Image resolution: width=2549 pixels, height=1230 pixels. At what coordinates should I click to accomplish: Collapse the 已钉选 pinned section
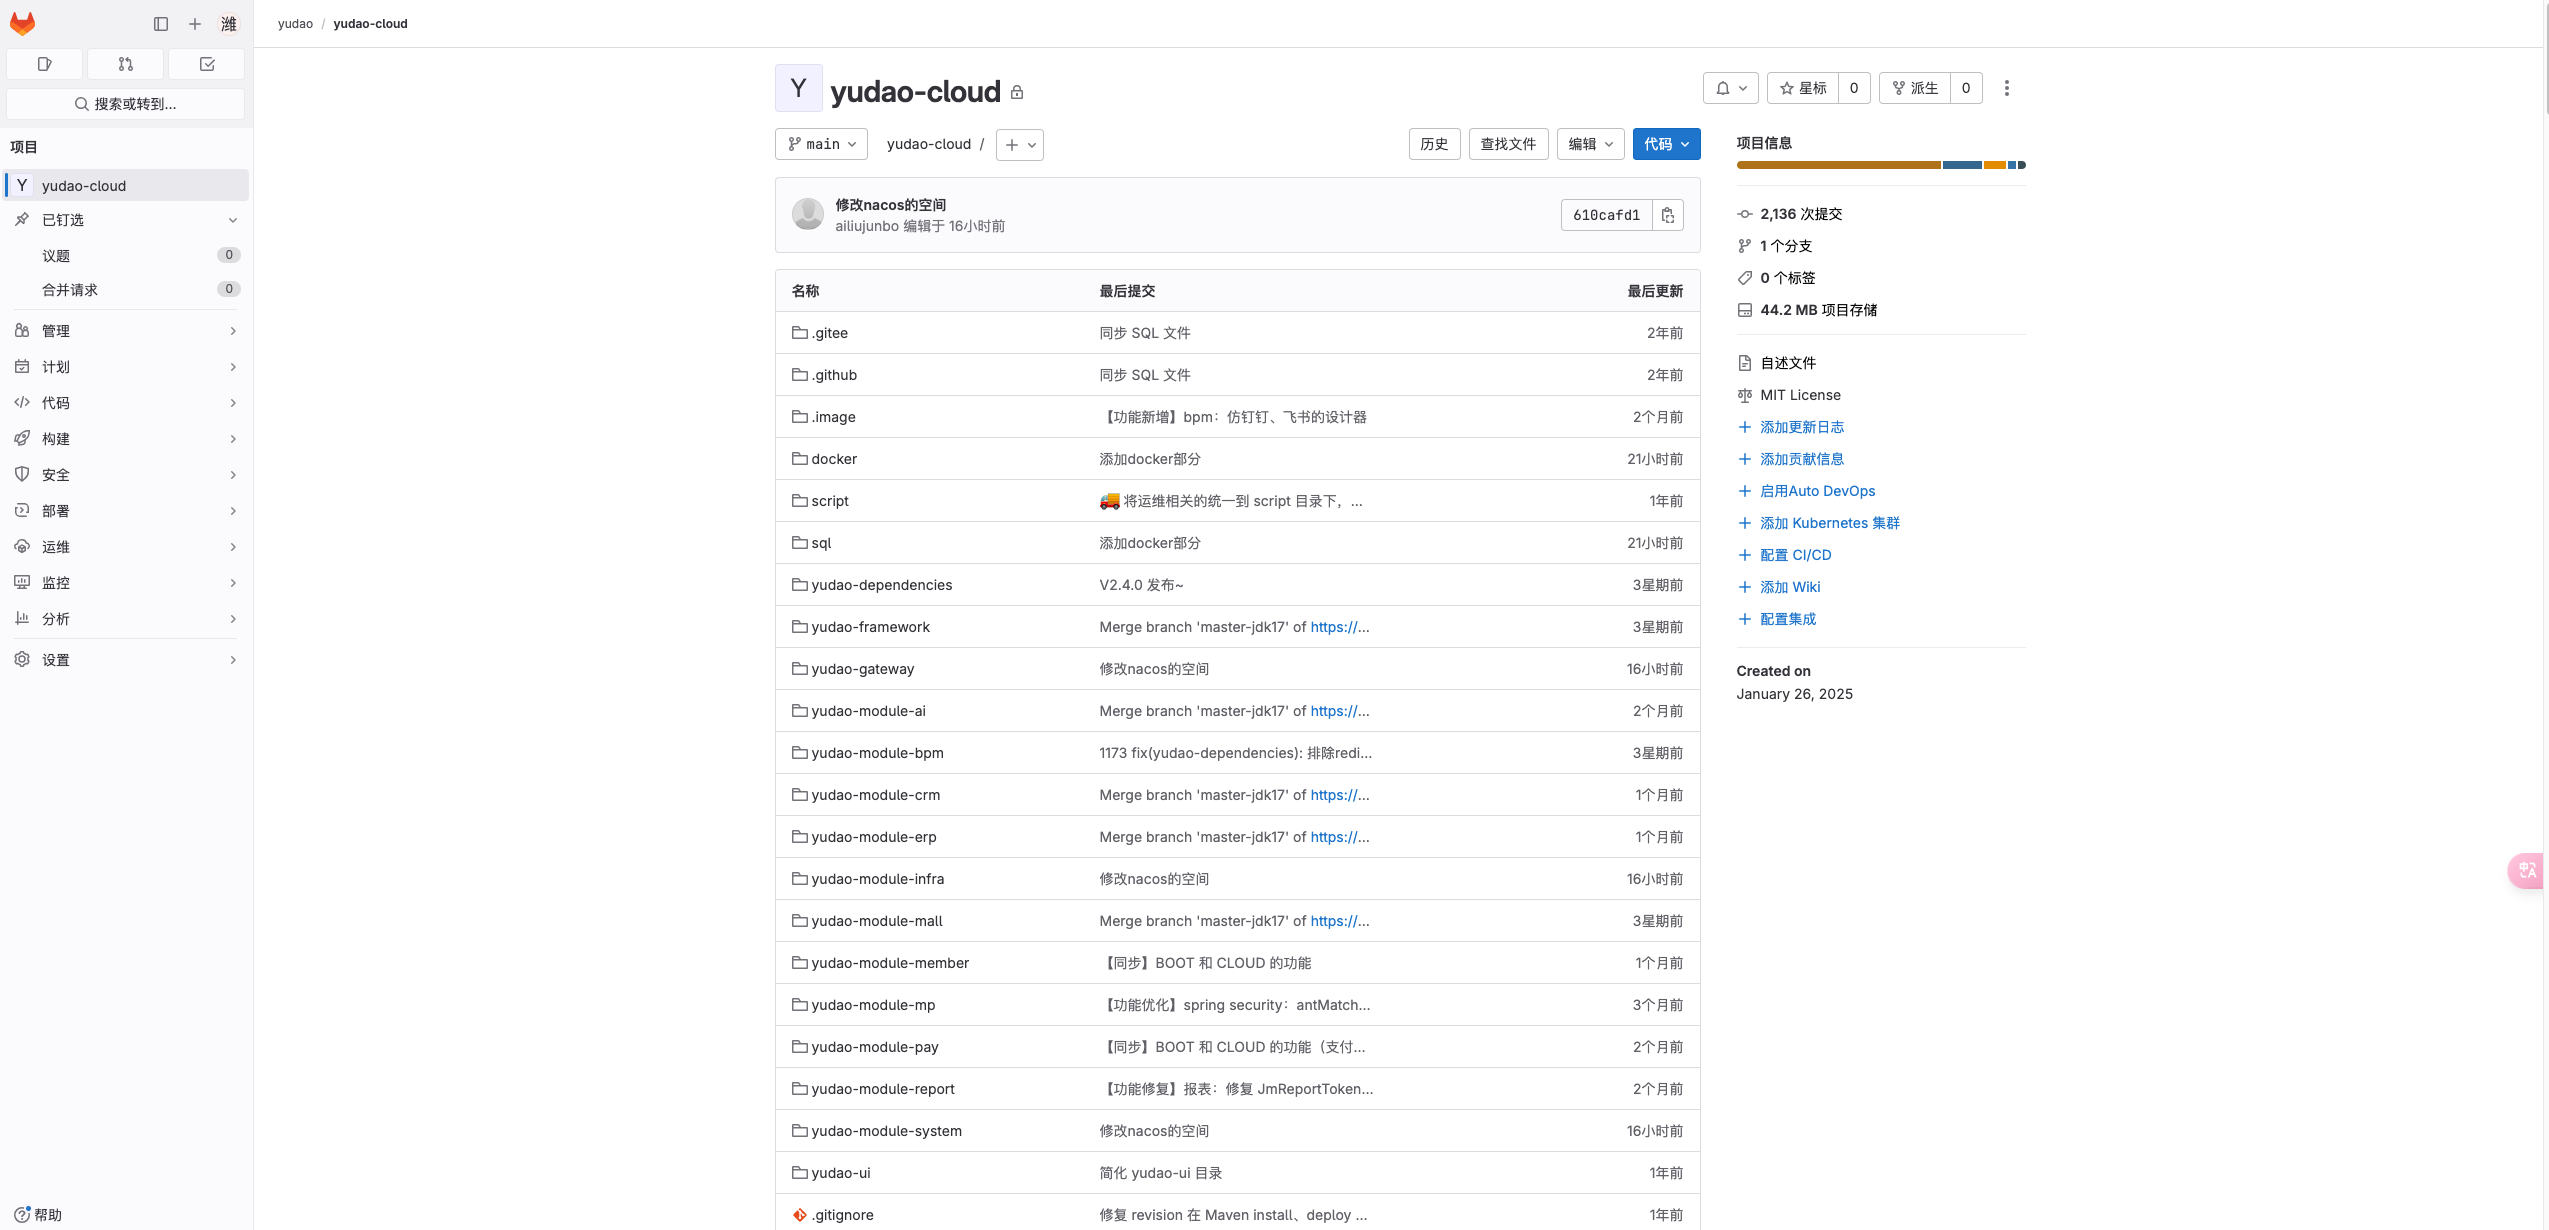(x=126, y=220)
